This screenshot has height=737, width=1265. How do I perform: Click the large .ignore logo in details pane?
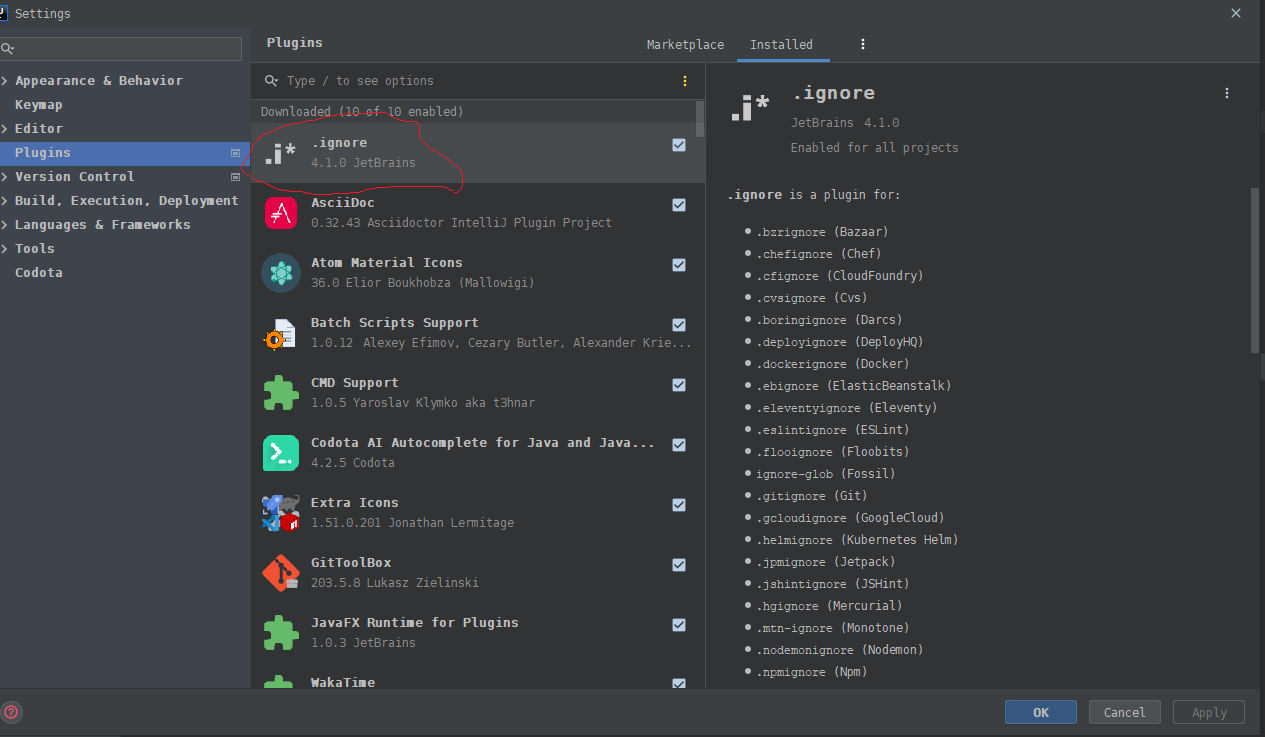point(750,107)
